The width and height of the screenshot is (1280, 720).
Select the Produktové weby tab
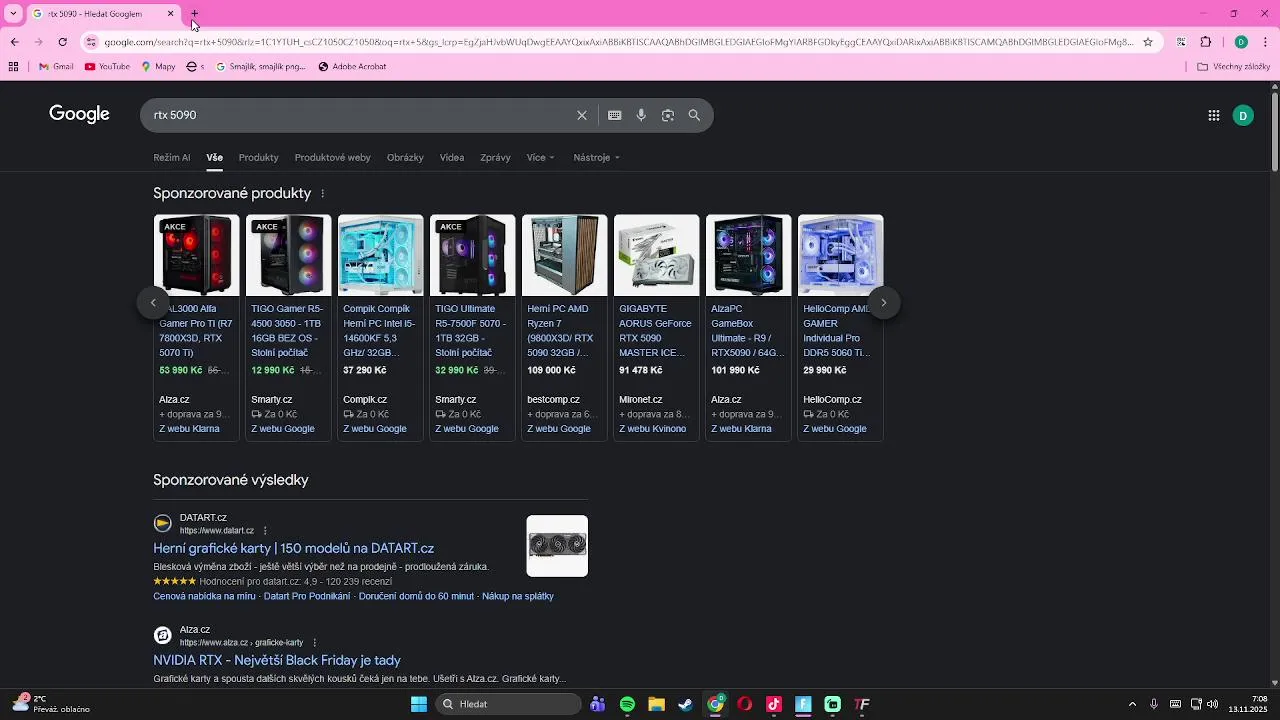332,158
